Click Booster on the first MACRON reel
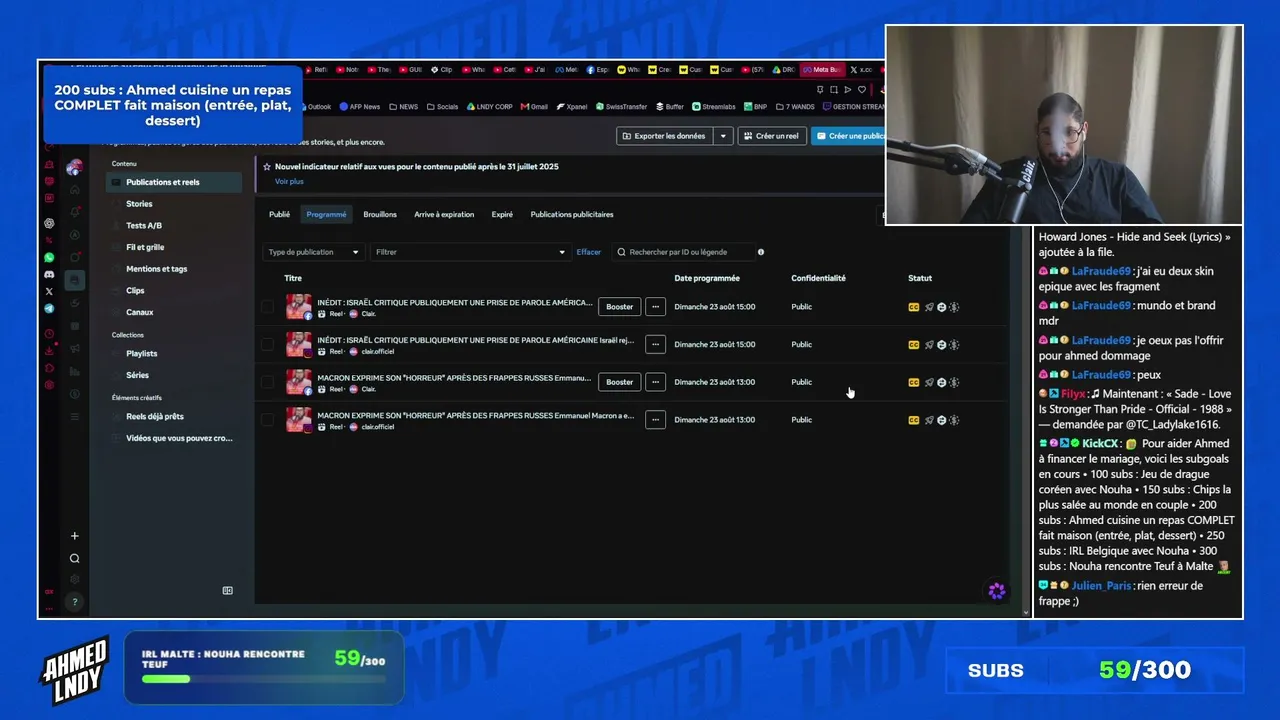This screenshot has width=1280, height=720. [x=620, y=382]
